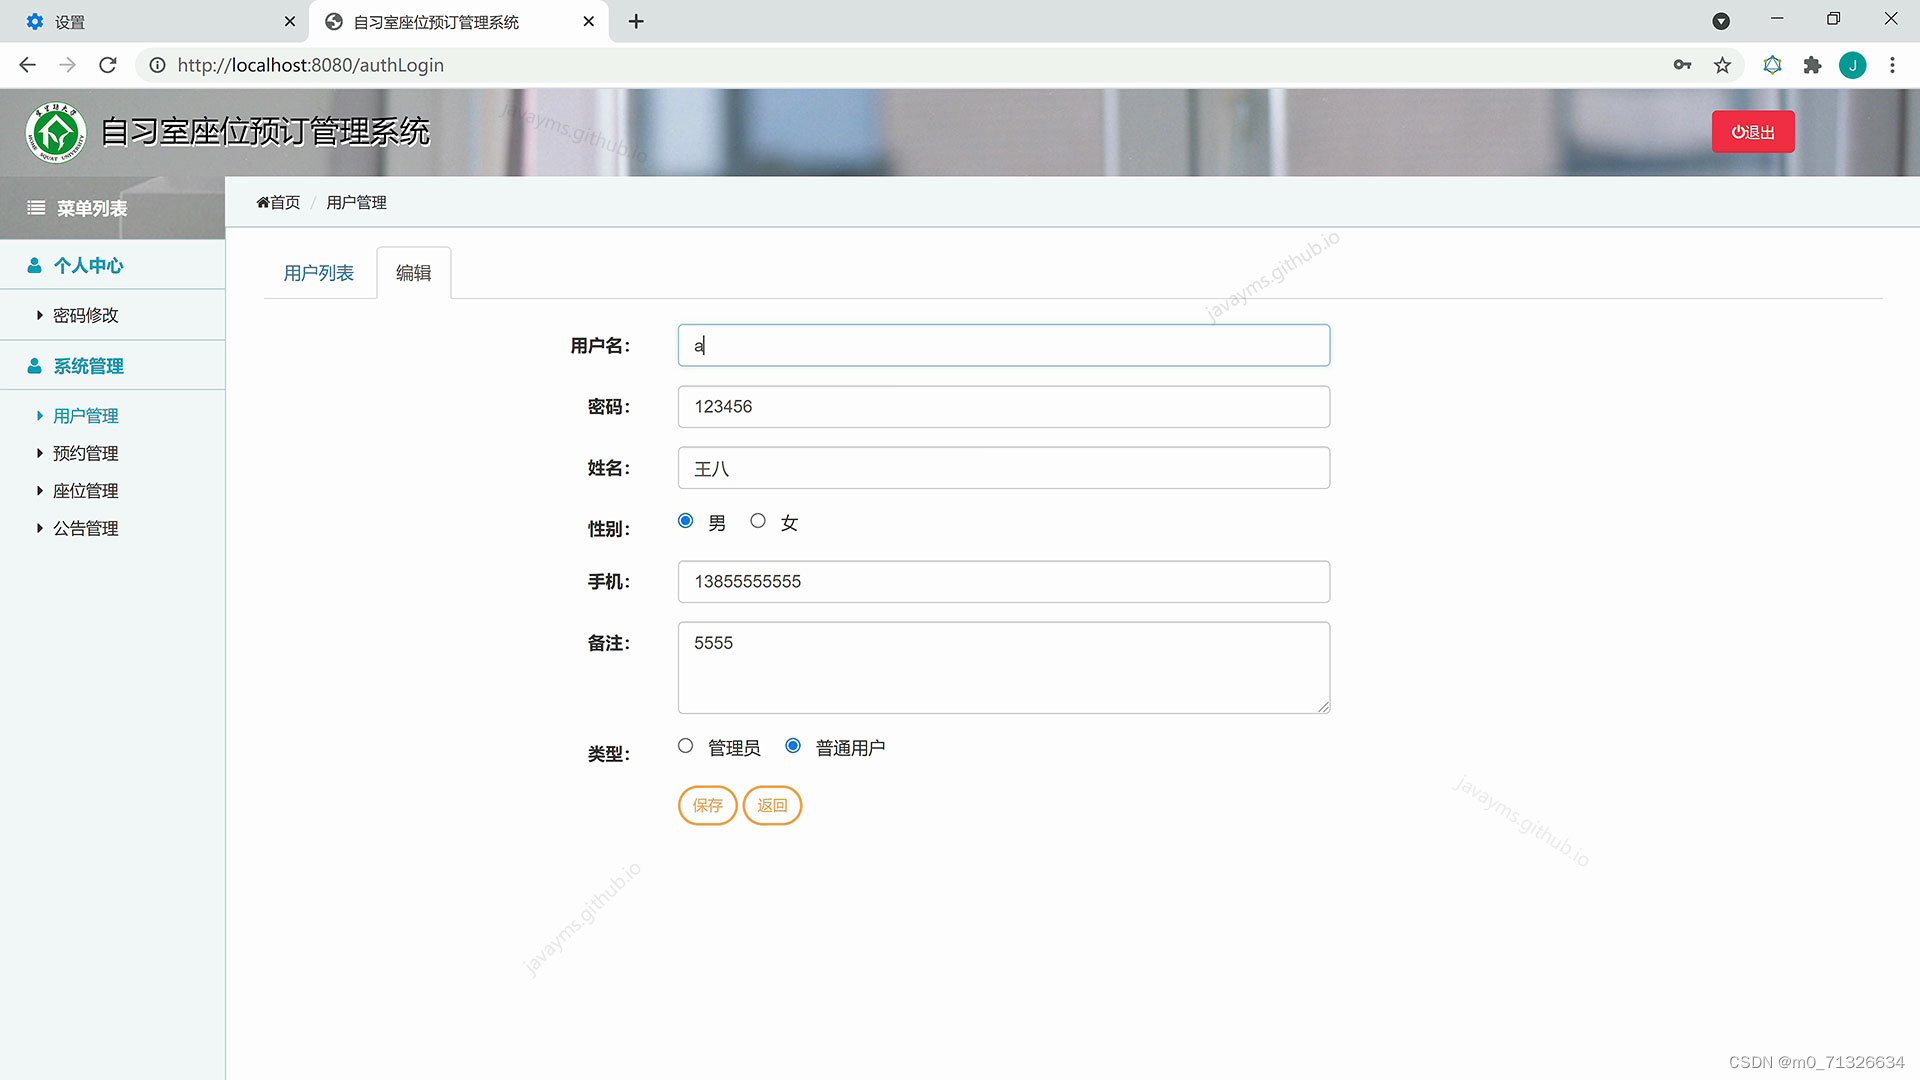Click the 个人中心 user icon
The width and height of the screenshot is (1920, 1080).
[34, 265]
